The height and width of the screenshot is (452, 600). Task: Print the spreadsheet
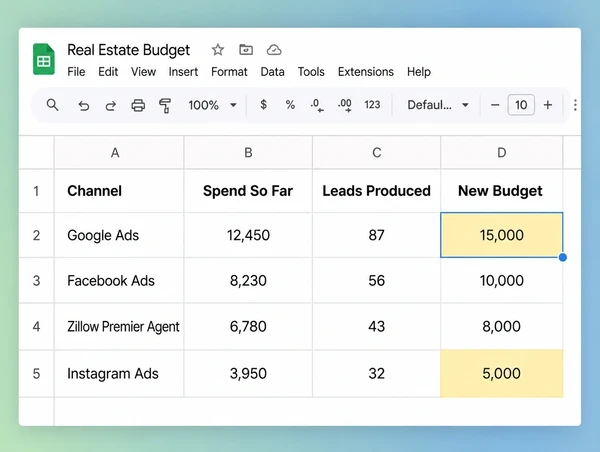tap(138, 105)
